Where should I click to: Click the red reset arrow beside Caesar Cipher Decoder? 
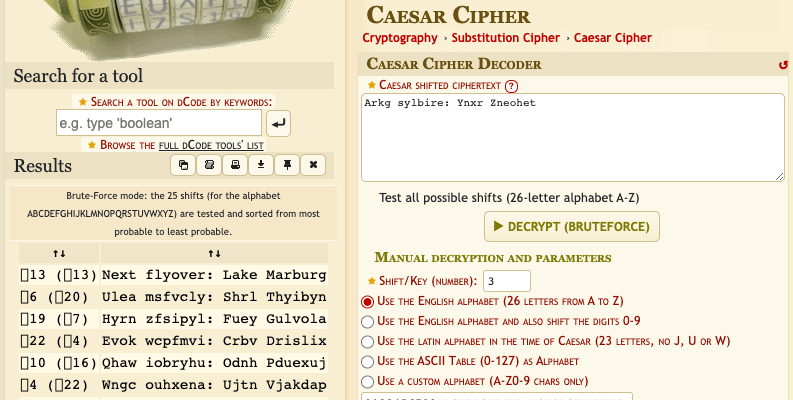(783, 65)
